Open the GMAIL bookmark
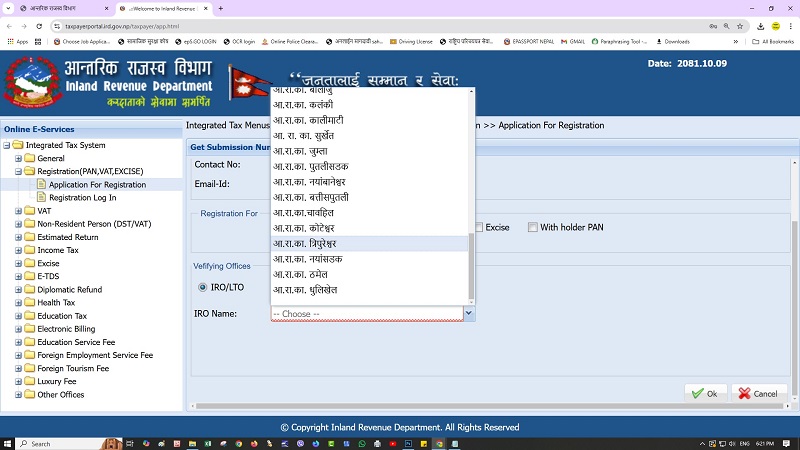The image size is (800, 450). pos(572,42)
